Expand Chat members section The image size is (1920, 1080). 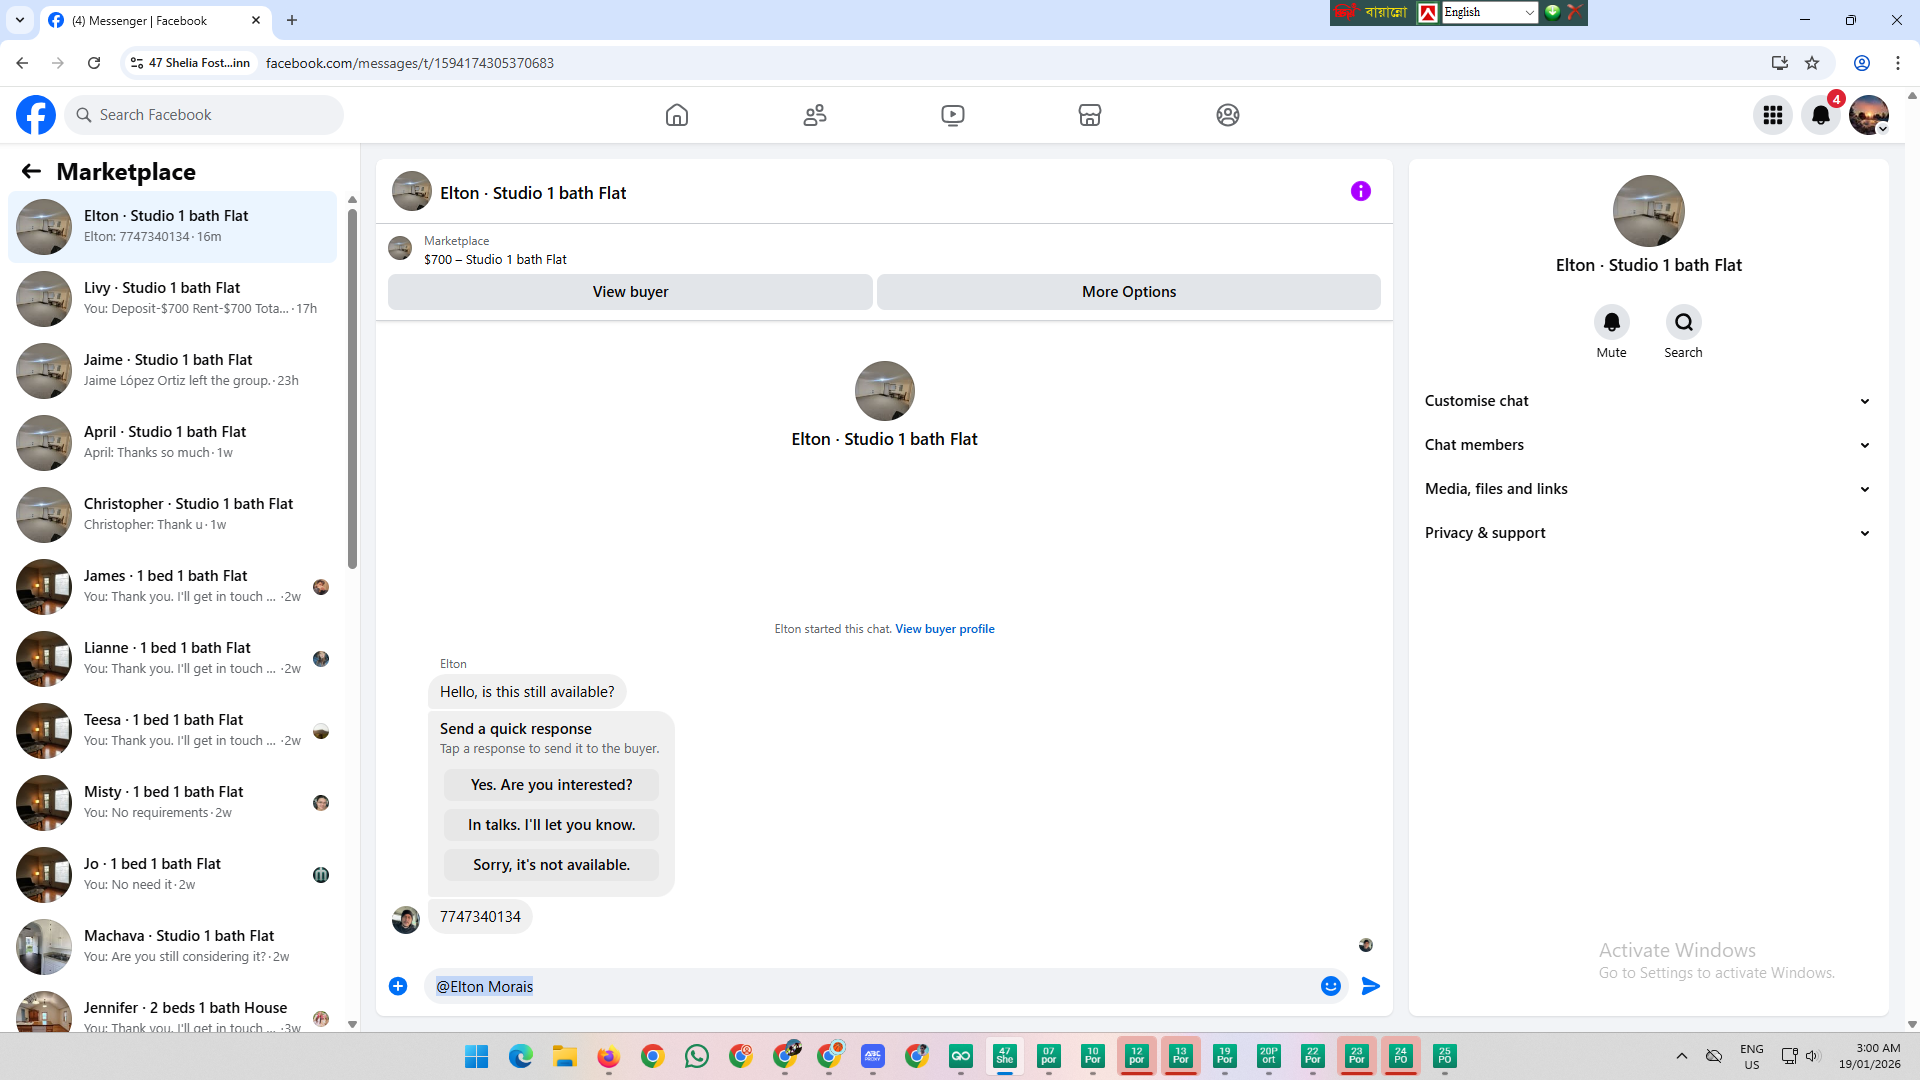[x=1648, y=445]
